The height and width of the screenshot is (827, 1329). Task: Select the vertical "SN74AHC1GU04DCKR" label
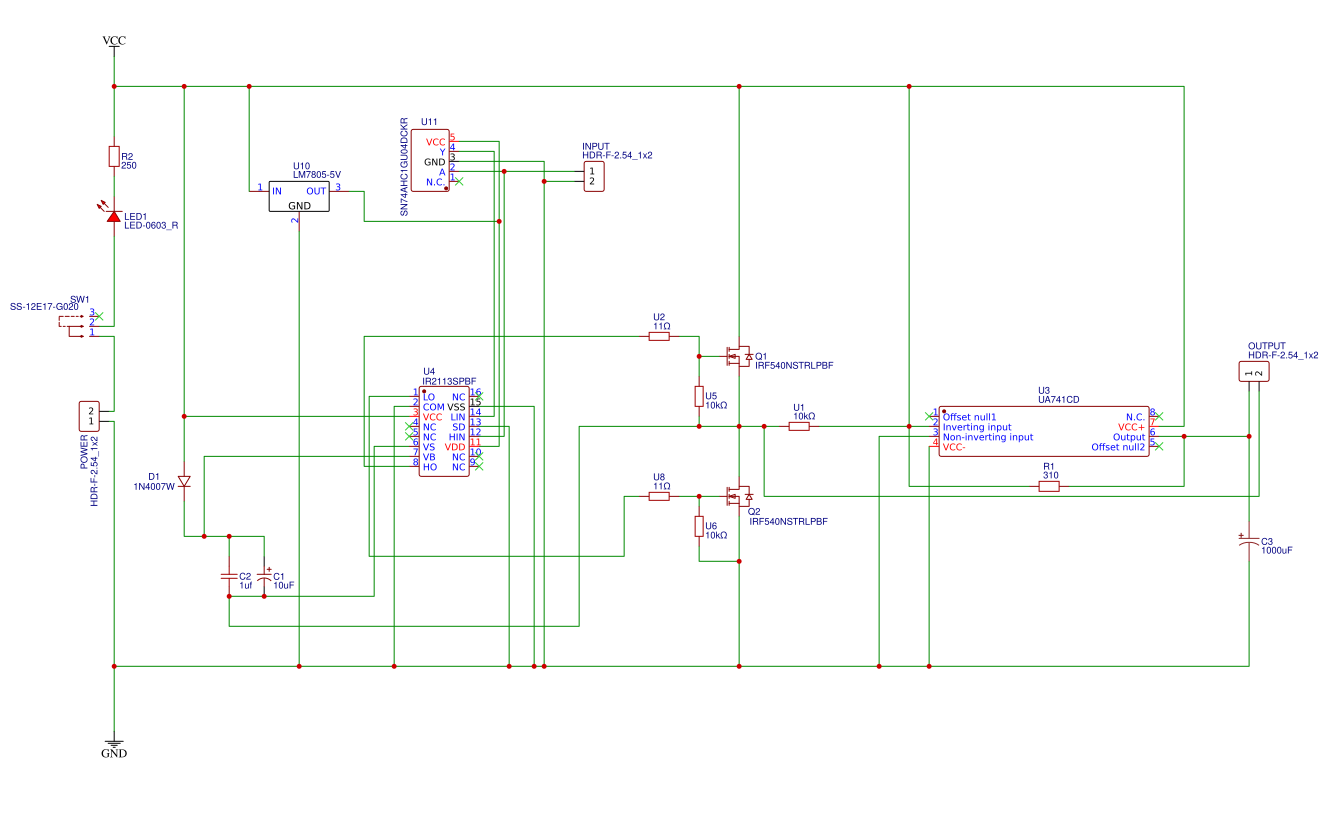(404, 167)
